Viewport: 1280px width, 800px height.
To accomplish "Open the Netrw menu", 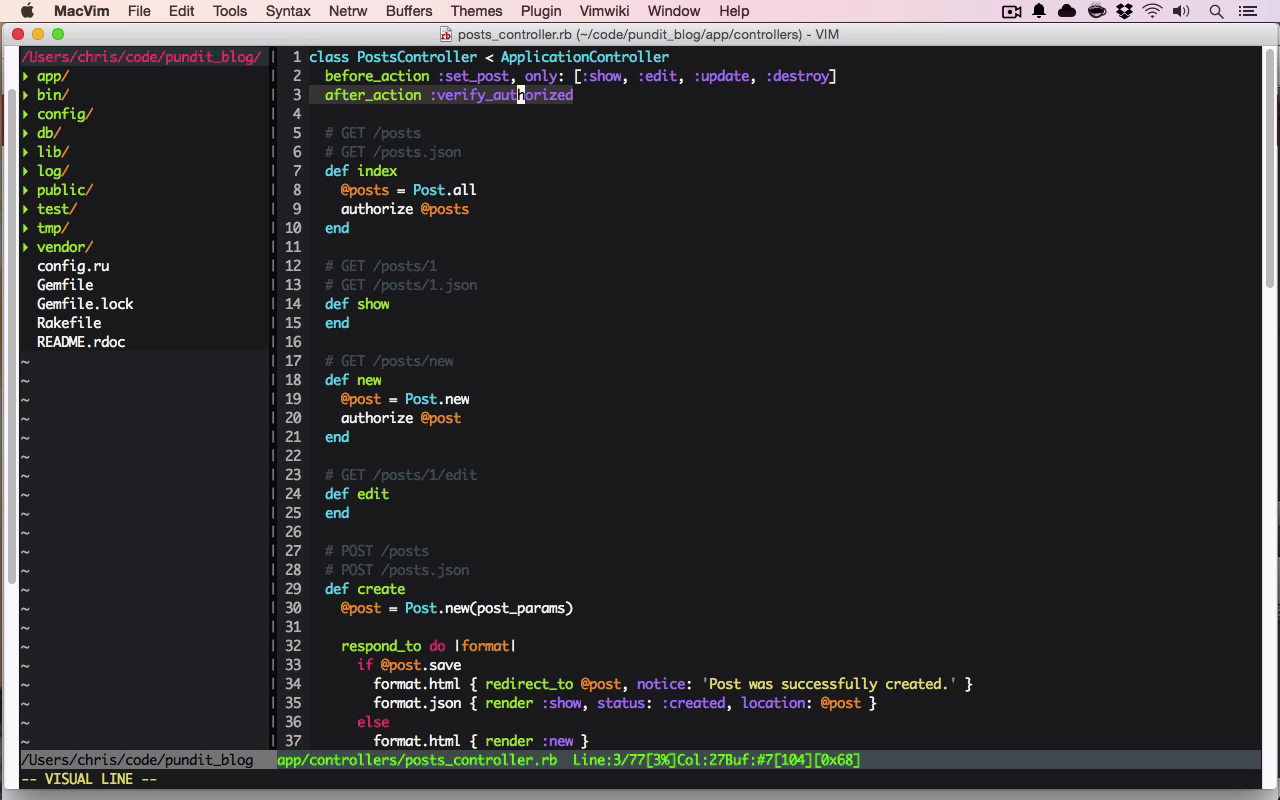I will point(347,11).
